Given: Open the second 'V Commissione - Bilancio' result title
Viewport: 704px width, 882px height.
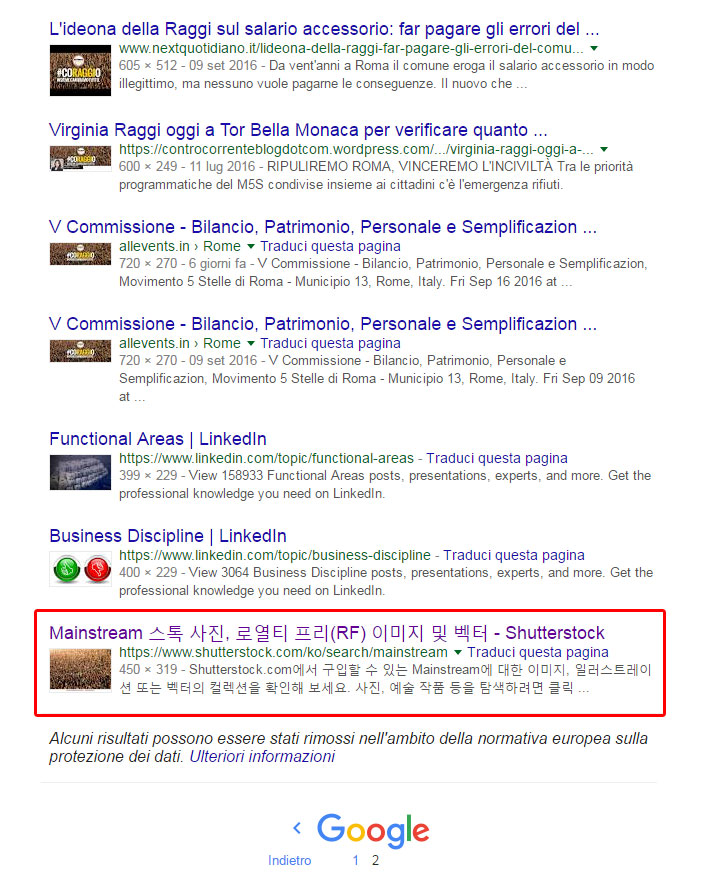Looking at the screenshot, I should click(x=323, y=324).
